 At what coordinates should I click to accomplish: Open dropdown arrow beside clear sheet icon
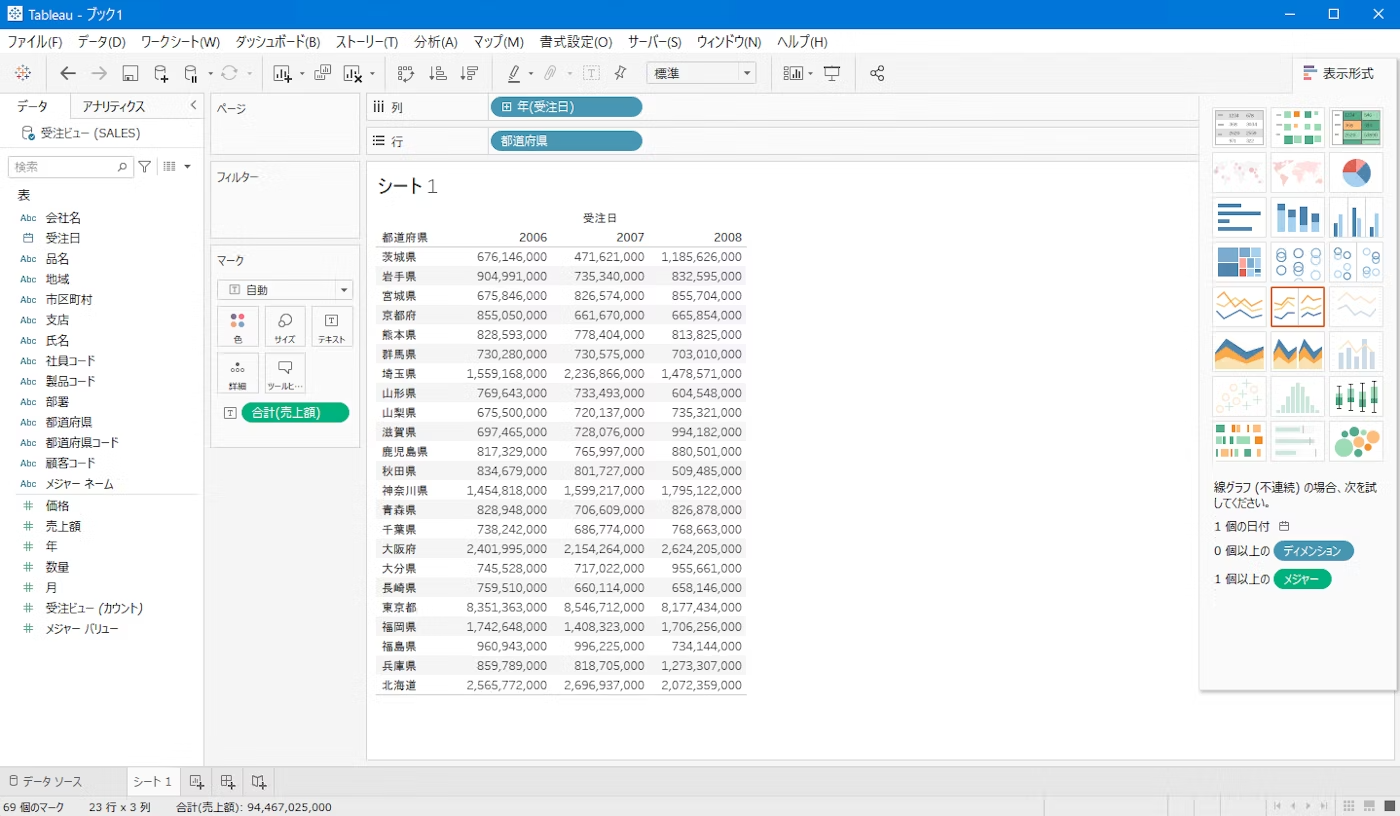[372, 73]
